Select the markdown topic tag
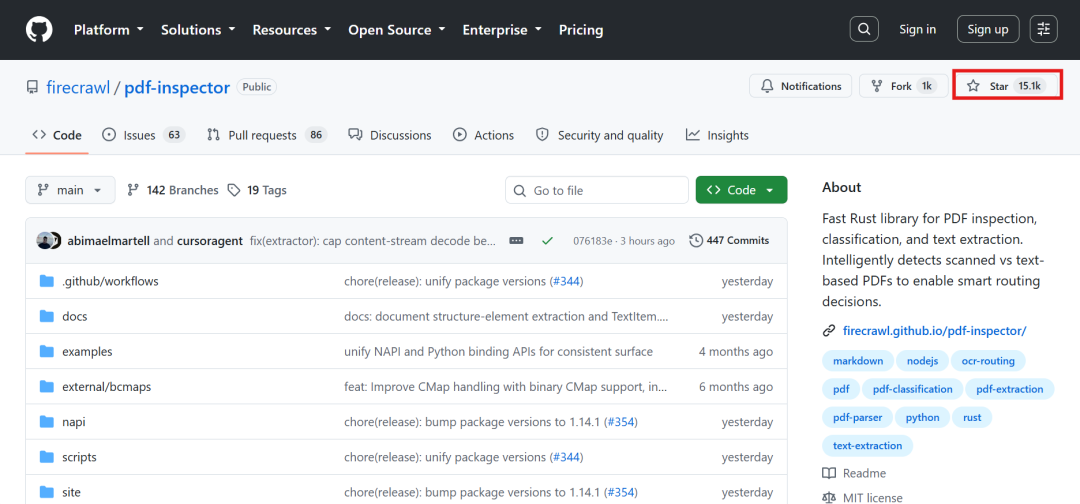The width and height of the screenshot is (1080, 504). 858,360
